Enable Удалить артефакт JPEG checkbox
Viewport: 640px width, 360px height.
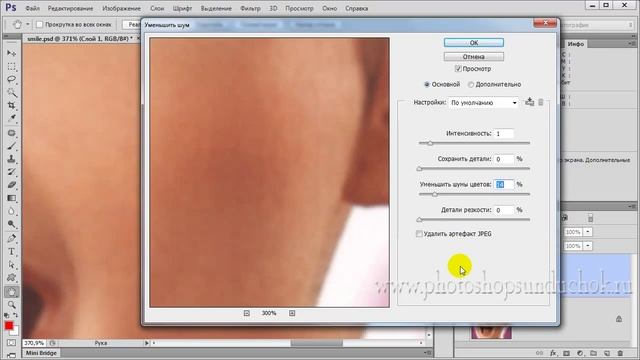click(419, 234)
